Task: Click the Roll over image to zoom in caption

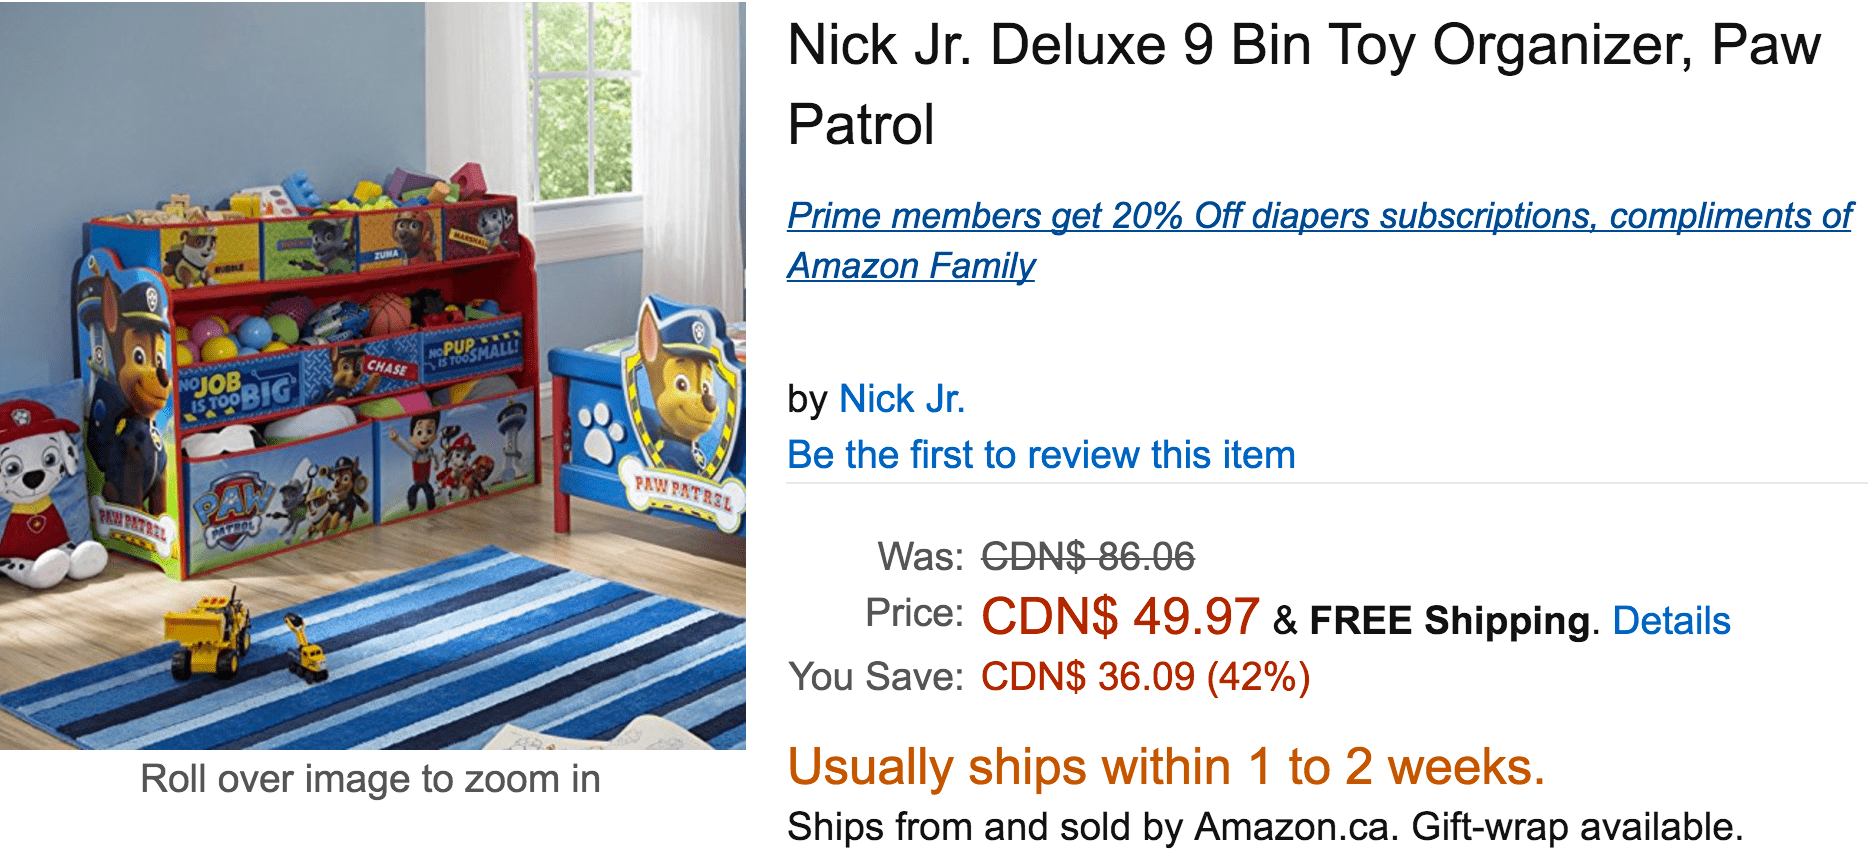Action: pyautogui.click(x=370, y=779)
